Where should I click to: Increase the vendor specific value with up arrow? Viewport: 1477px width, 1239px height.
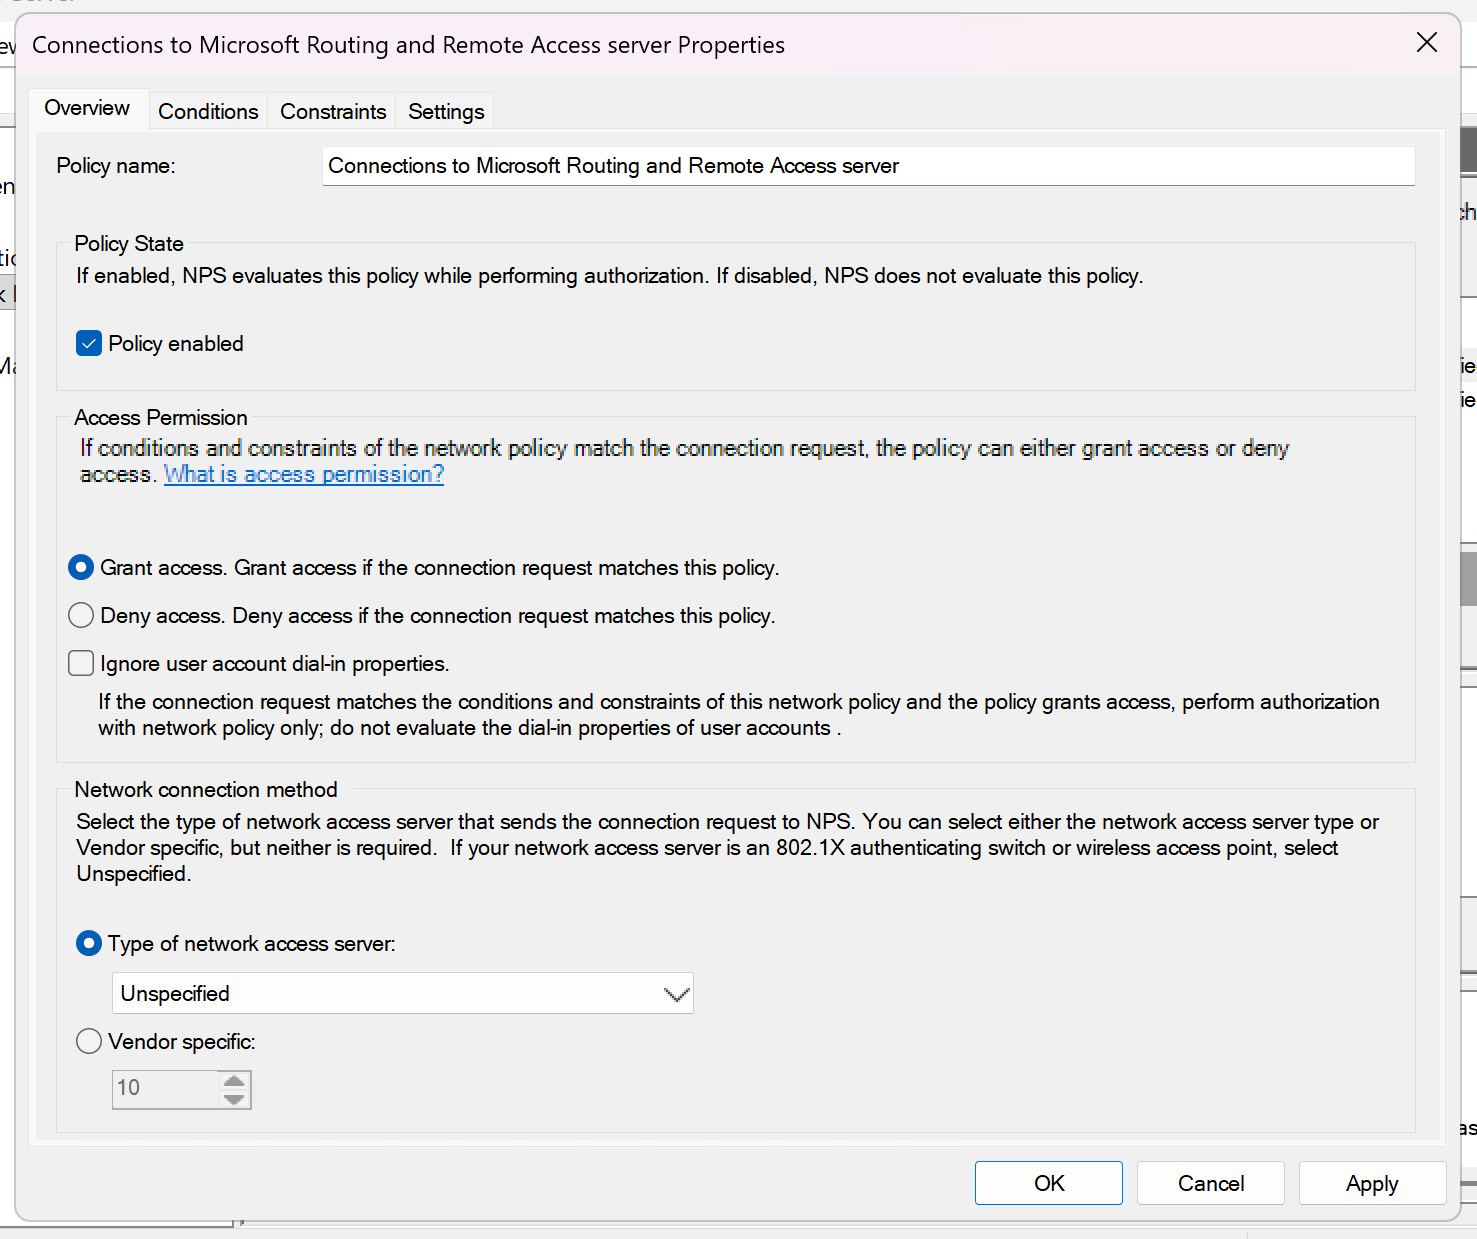pos(234,1080)
